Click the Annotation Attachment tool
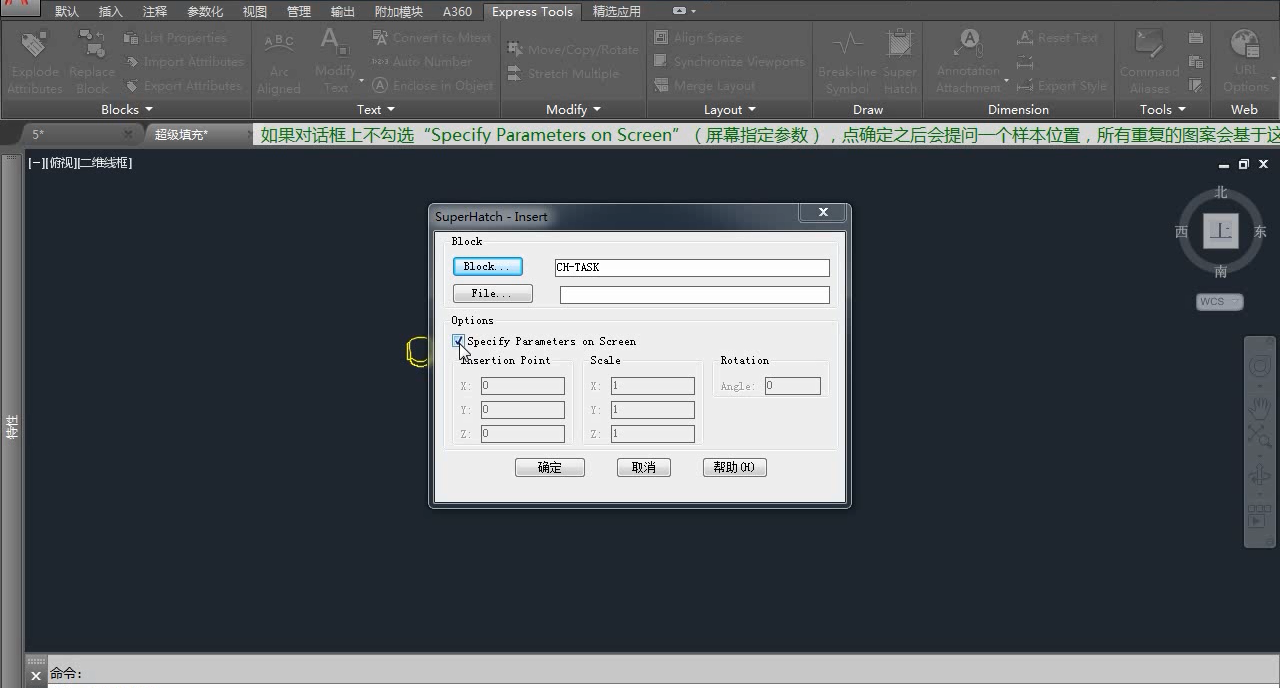The height and width of the screenshot is (688, 1280). pos(968,62)
